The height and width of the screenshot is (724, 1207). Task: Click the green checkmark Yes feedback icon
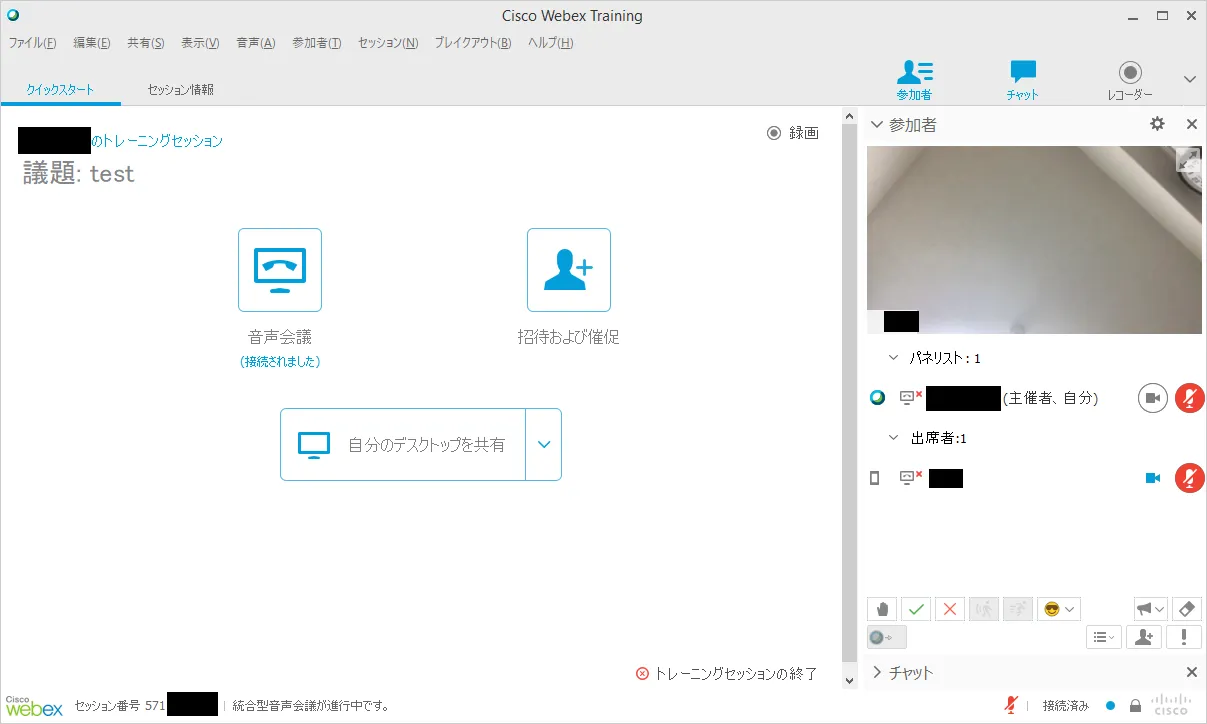coord(916,609)
